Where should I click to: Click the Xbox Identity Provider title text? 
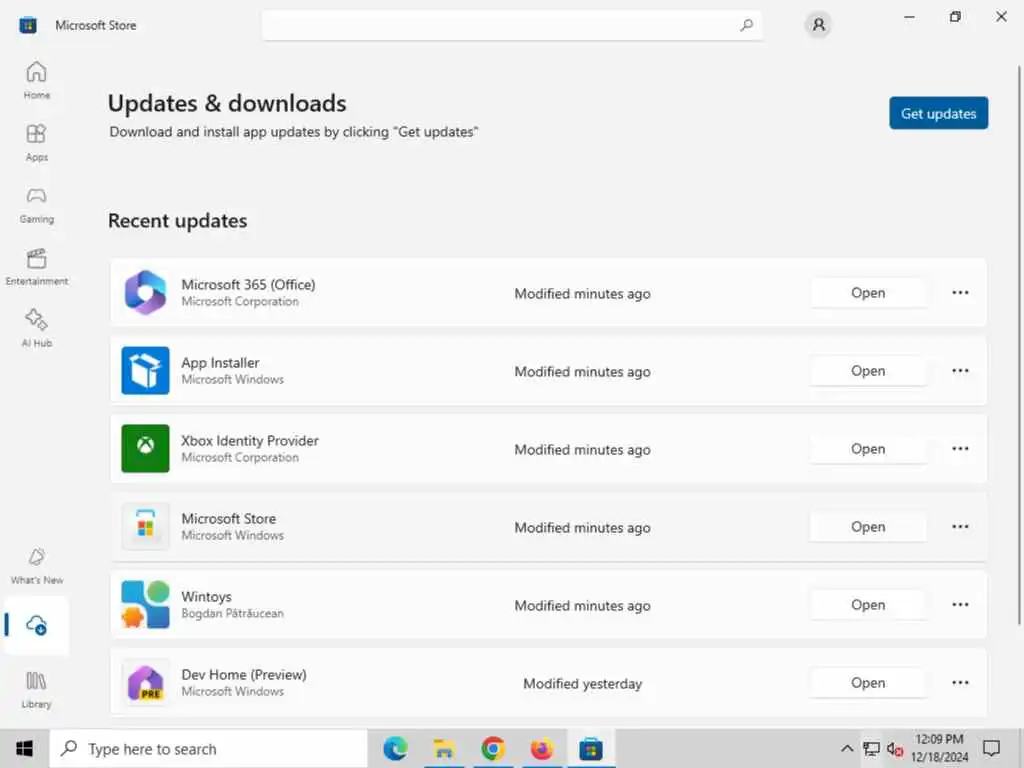[x=250, y=440]
